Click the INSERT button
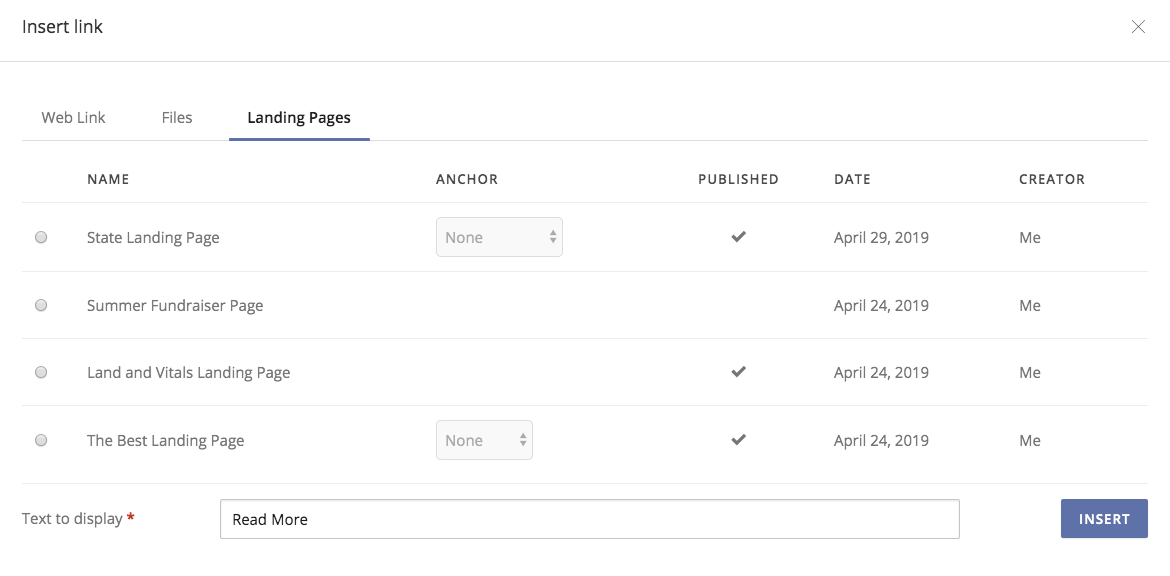Screen dimensions: 1170x576 [1104, 518]
